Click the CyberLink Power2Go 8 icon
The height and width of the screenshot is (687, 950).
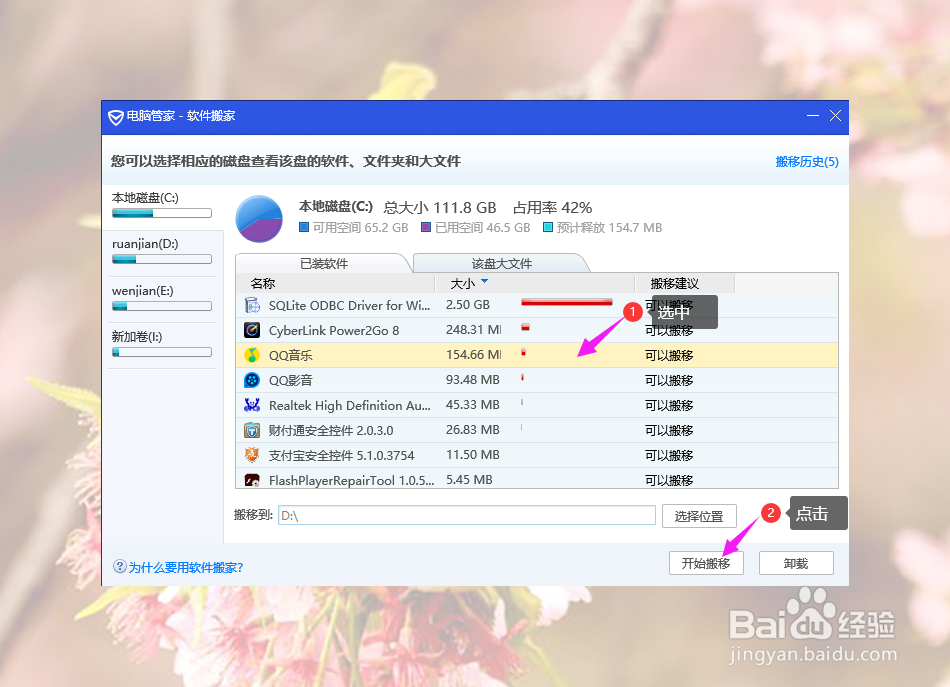[x=252, y=330]
